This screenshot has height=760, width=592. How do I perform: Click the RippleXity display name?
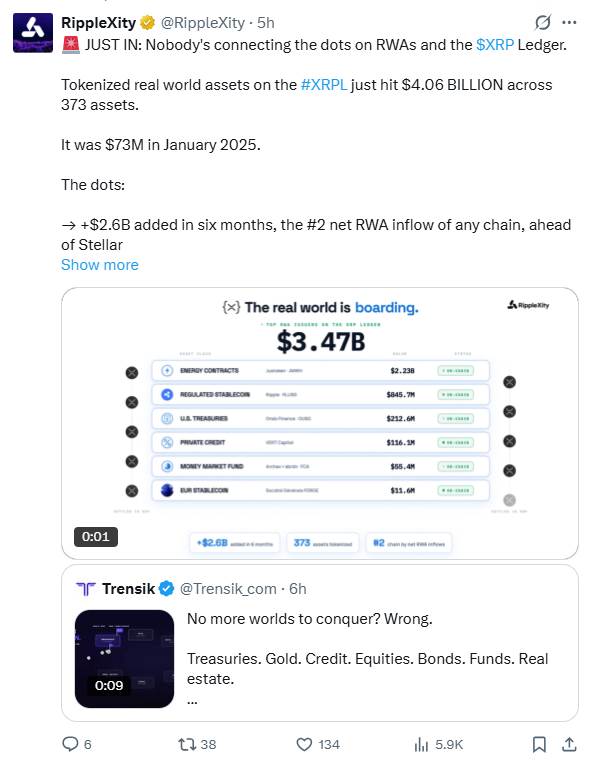(x=98, y=22)
